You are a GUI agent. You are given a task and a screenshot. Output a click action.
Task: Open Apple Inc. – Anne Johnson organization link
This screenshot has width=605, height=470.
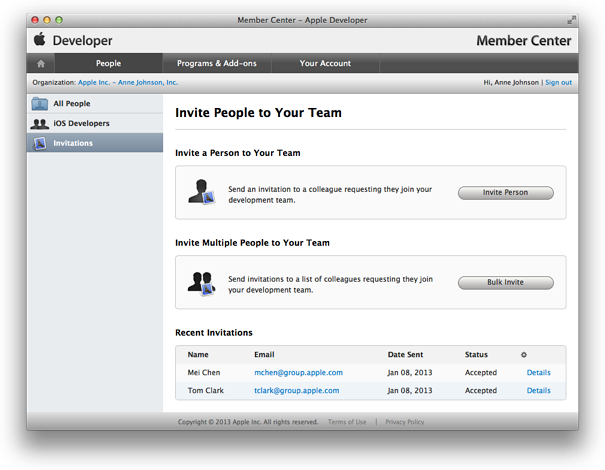pyautogui.click(x=128, y=83)
